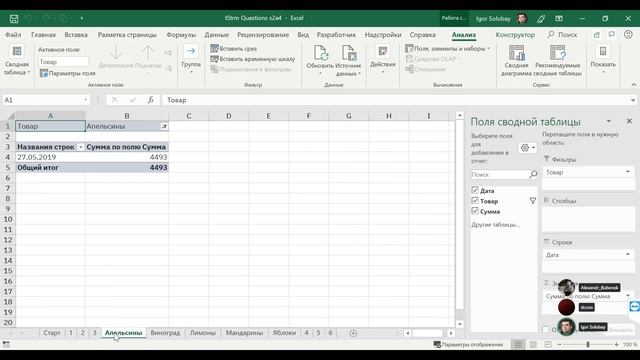Click the zoom in plus button
640x360 pixels.
616,345
